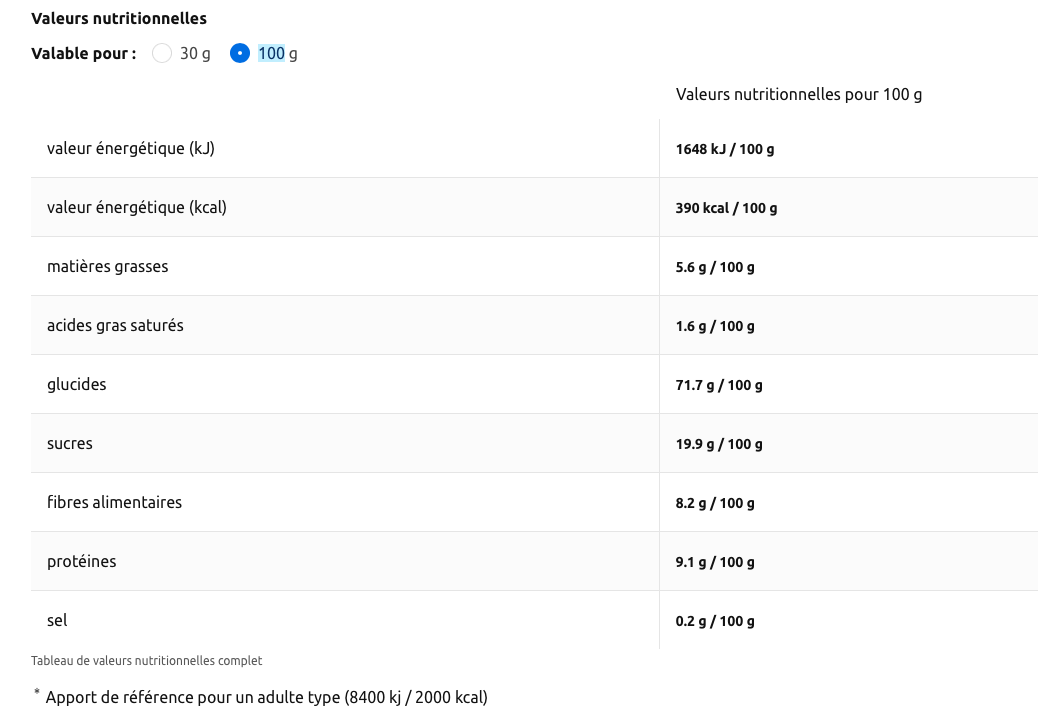
Task: Click the 390 kcal value cell
Action: pos(726,208)
